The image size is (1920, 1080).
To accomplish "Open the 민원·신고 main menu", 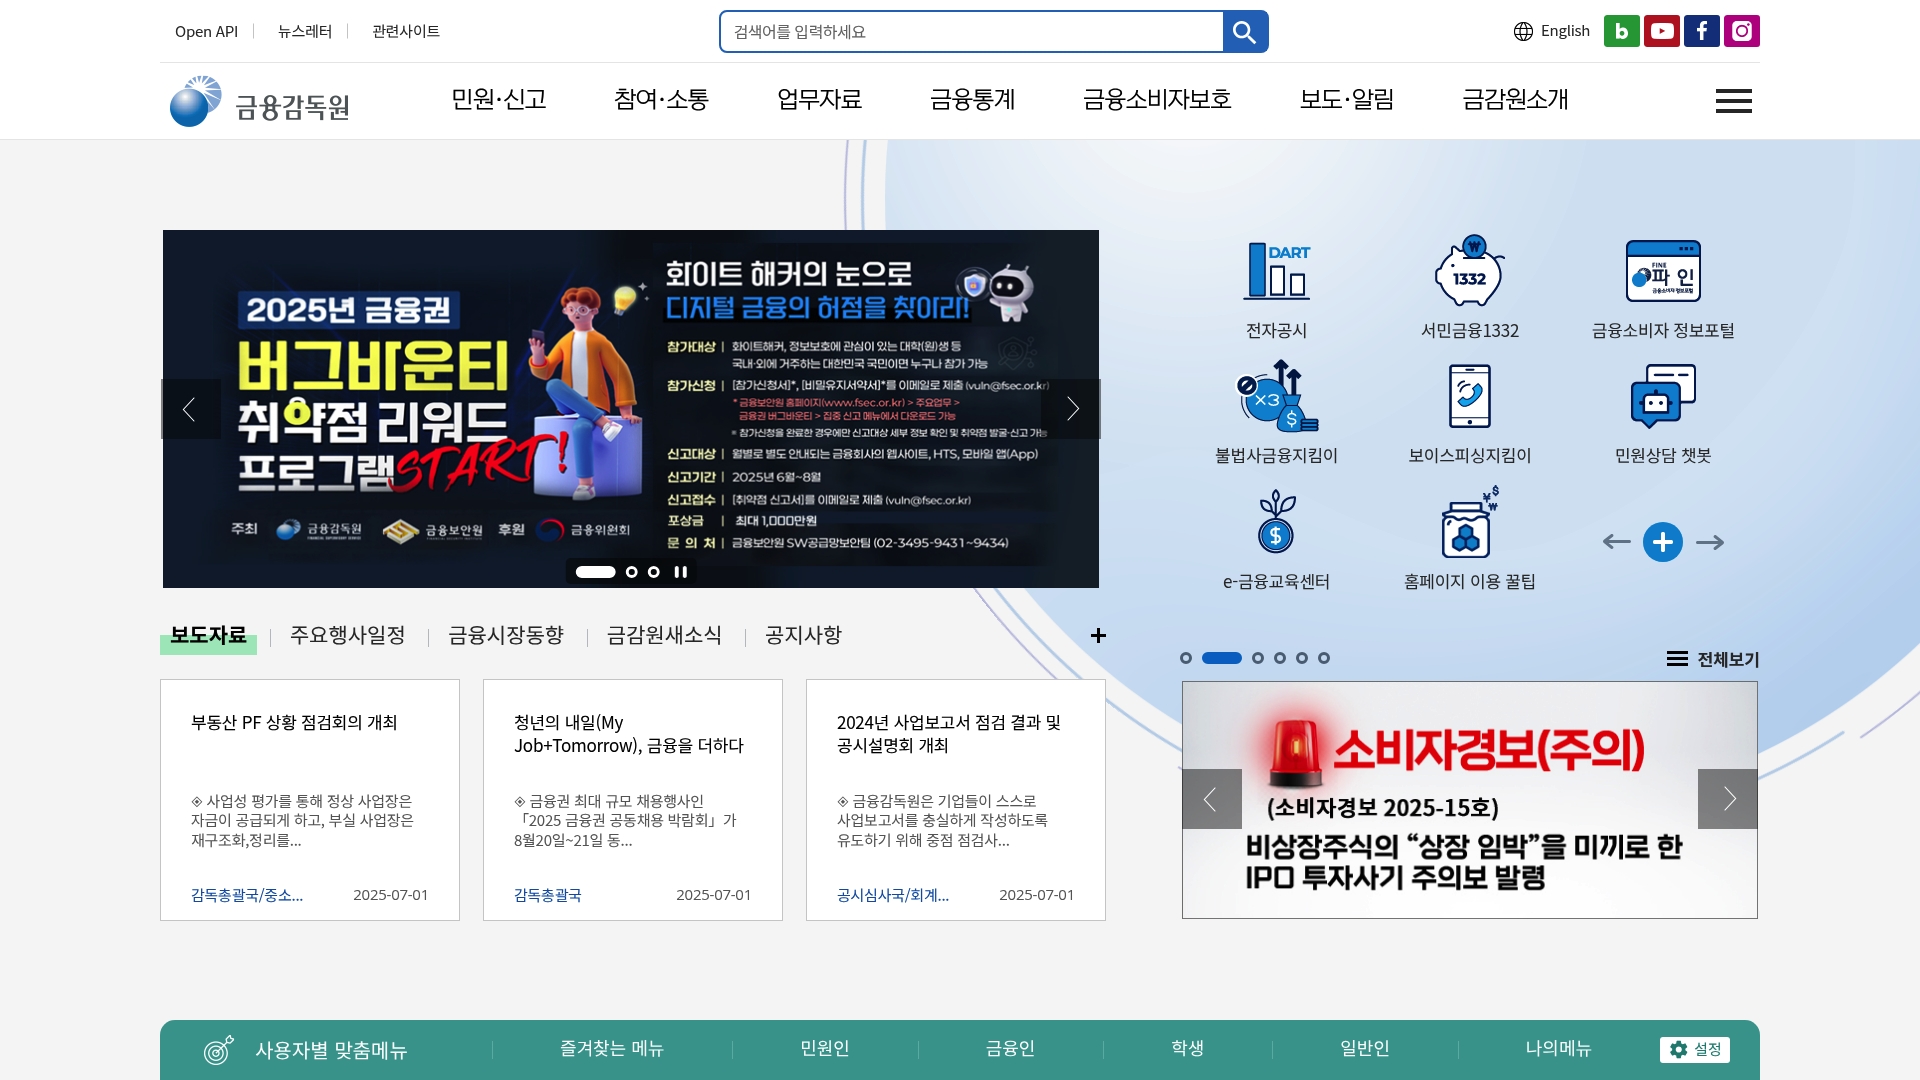I will 499,99.
